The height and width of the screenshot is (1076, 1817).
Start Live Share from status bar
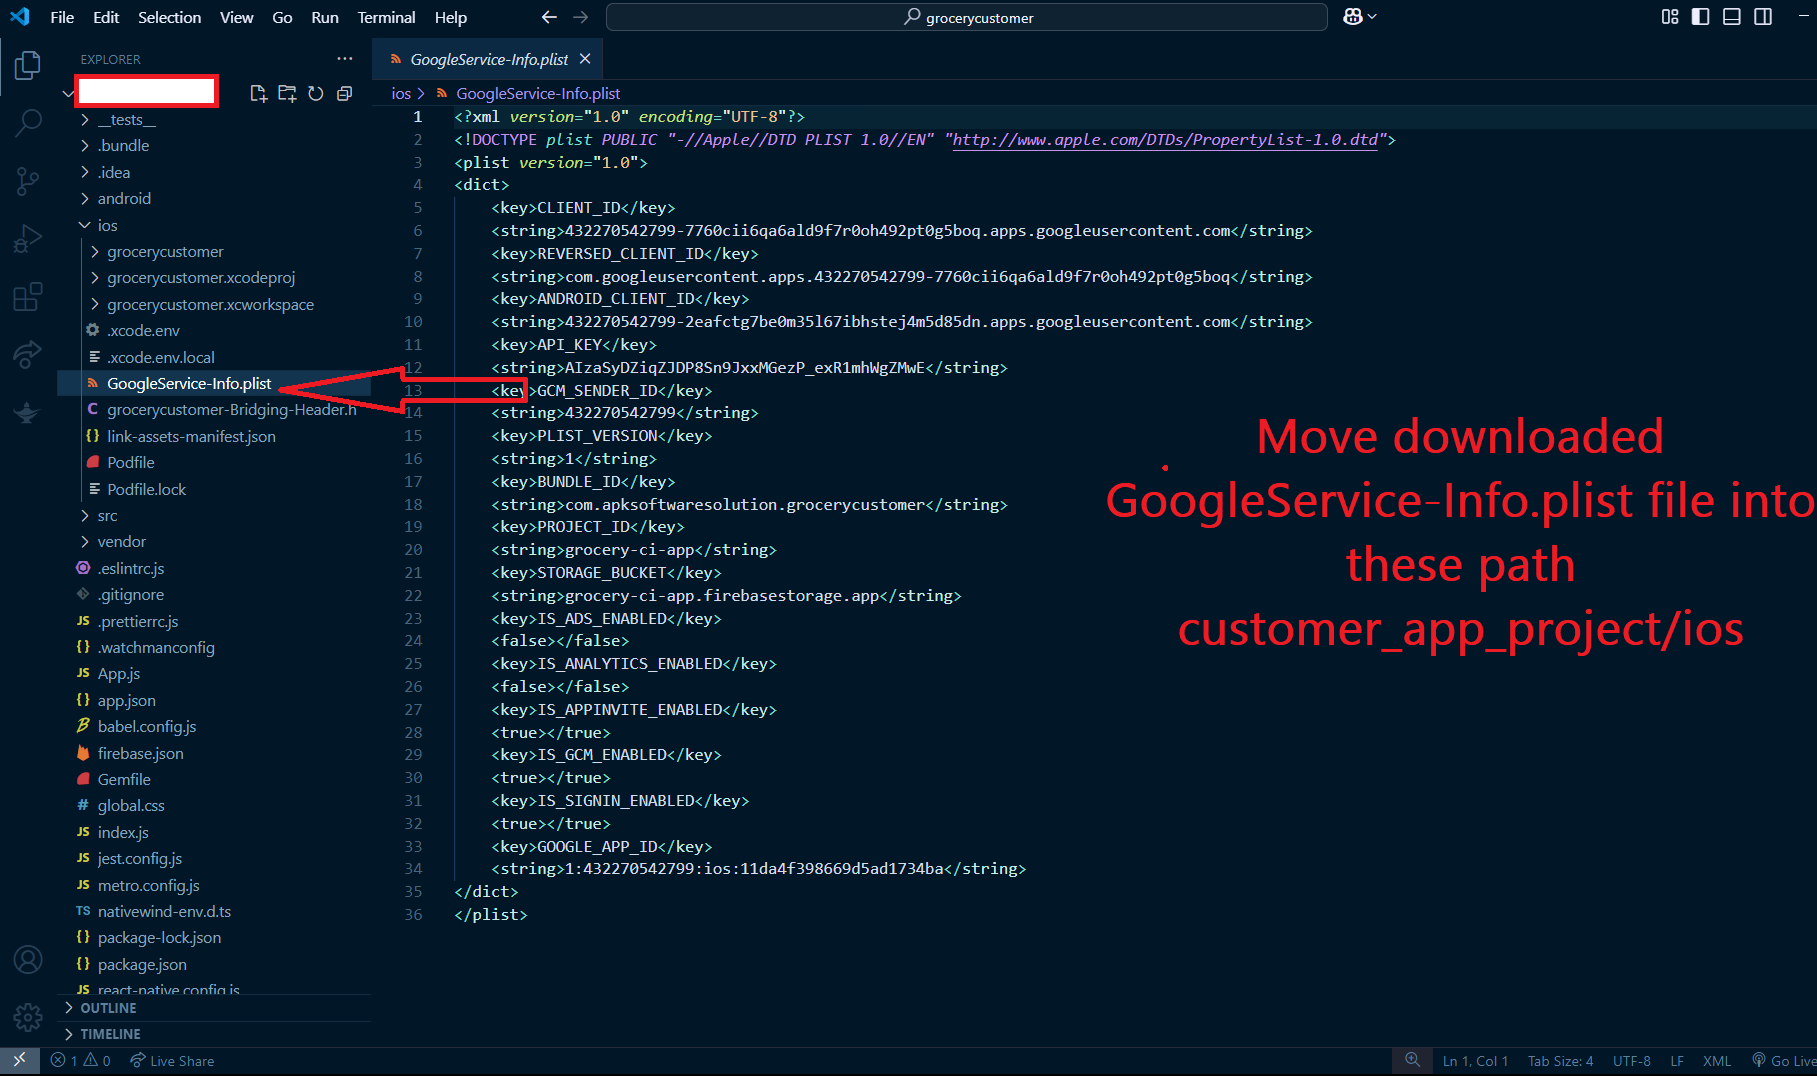[172, 1061]
